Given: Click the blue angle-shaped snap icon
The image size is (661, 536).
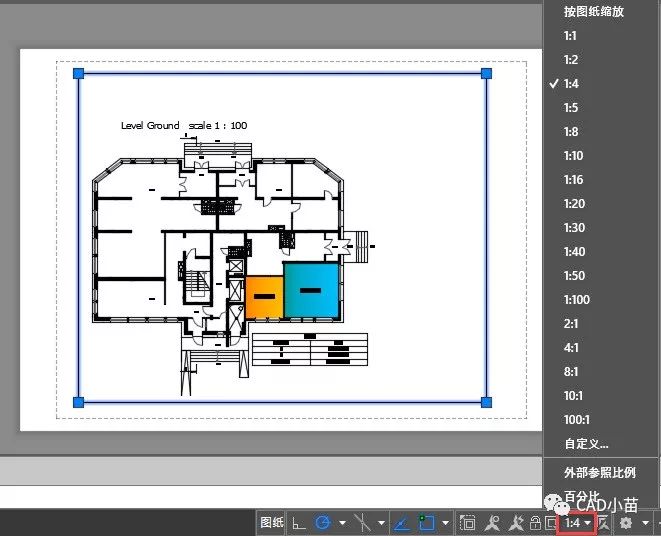Looking at the screenshot, I should (x=402, y=522).
